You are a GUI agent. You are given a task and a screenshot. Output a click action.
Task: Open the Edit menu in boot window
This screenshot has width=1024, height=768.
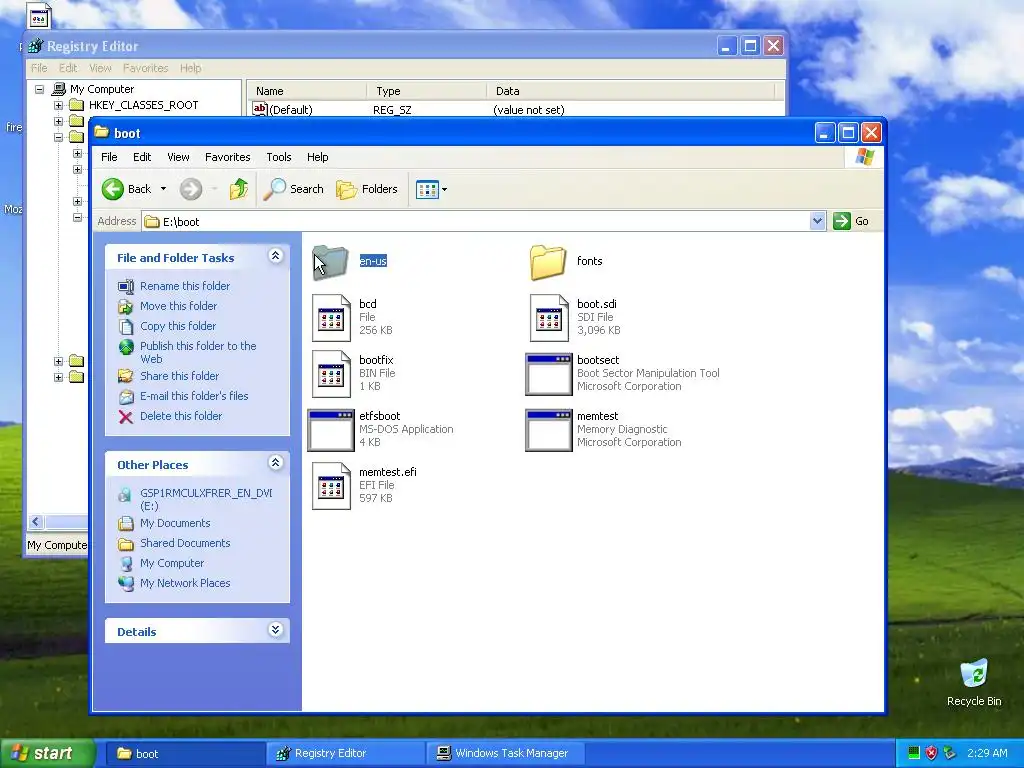tap(142, 157)
